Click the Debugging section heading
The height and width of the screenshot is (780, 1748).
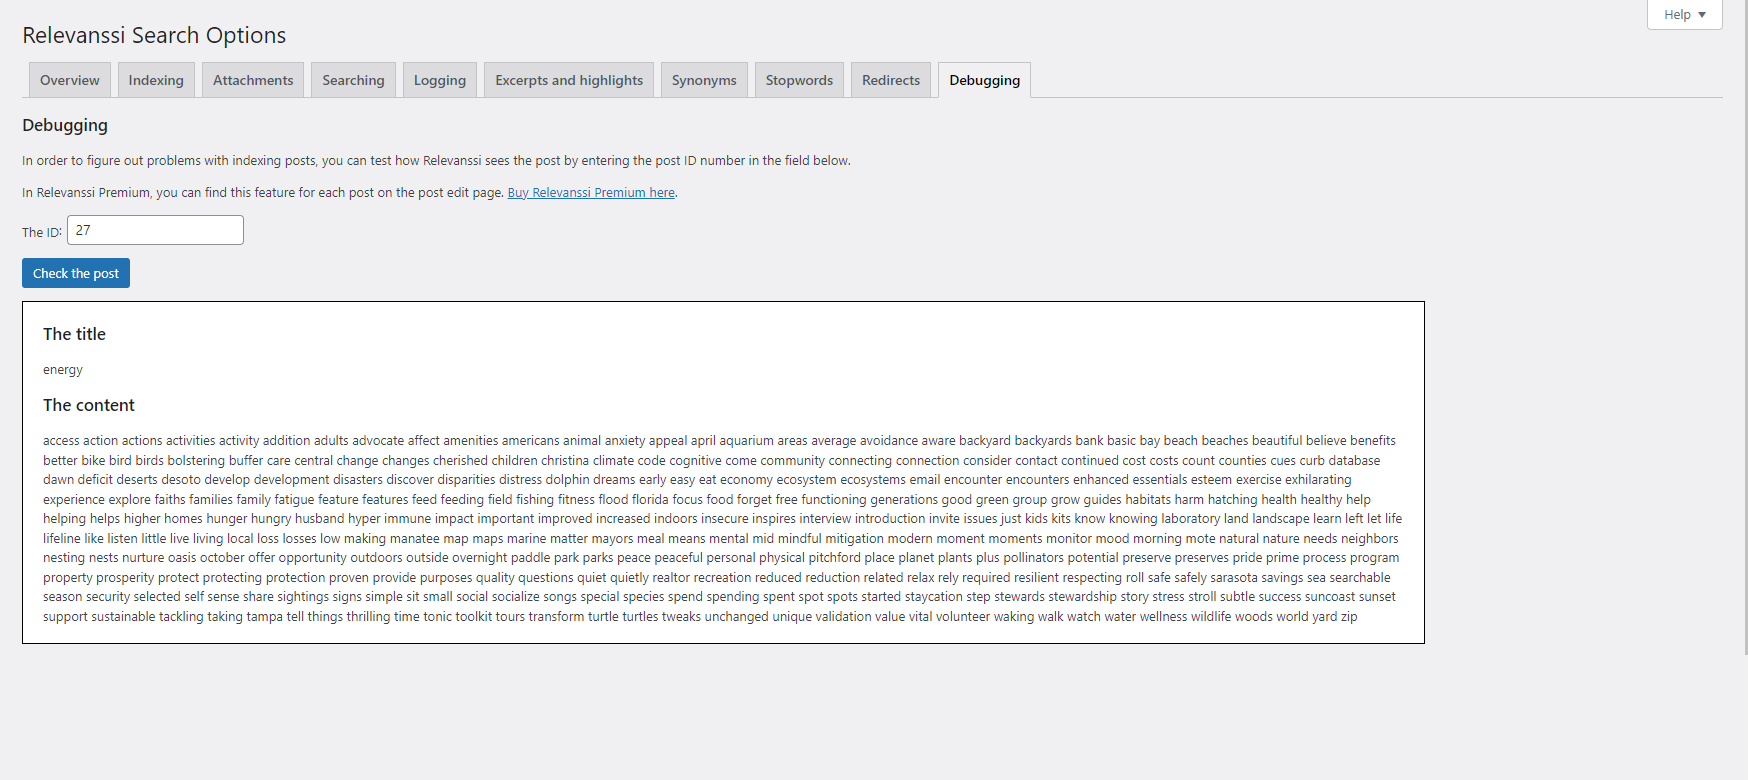click(65, 125)
